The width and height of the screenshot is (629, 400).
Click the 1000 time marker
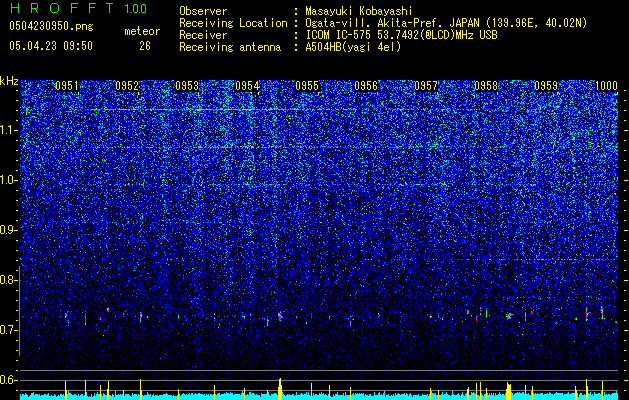[606, 86]
